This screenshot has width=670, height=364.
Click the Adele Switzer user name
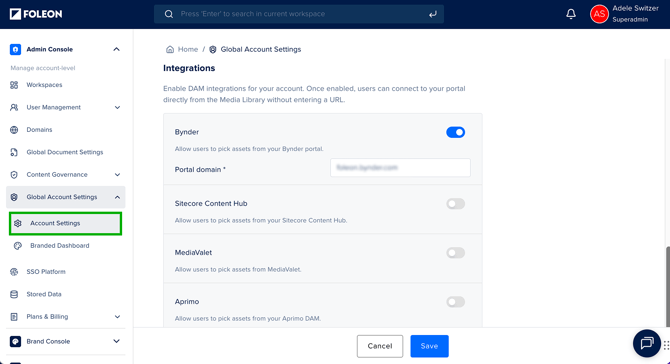point(635,9)
